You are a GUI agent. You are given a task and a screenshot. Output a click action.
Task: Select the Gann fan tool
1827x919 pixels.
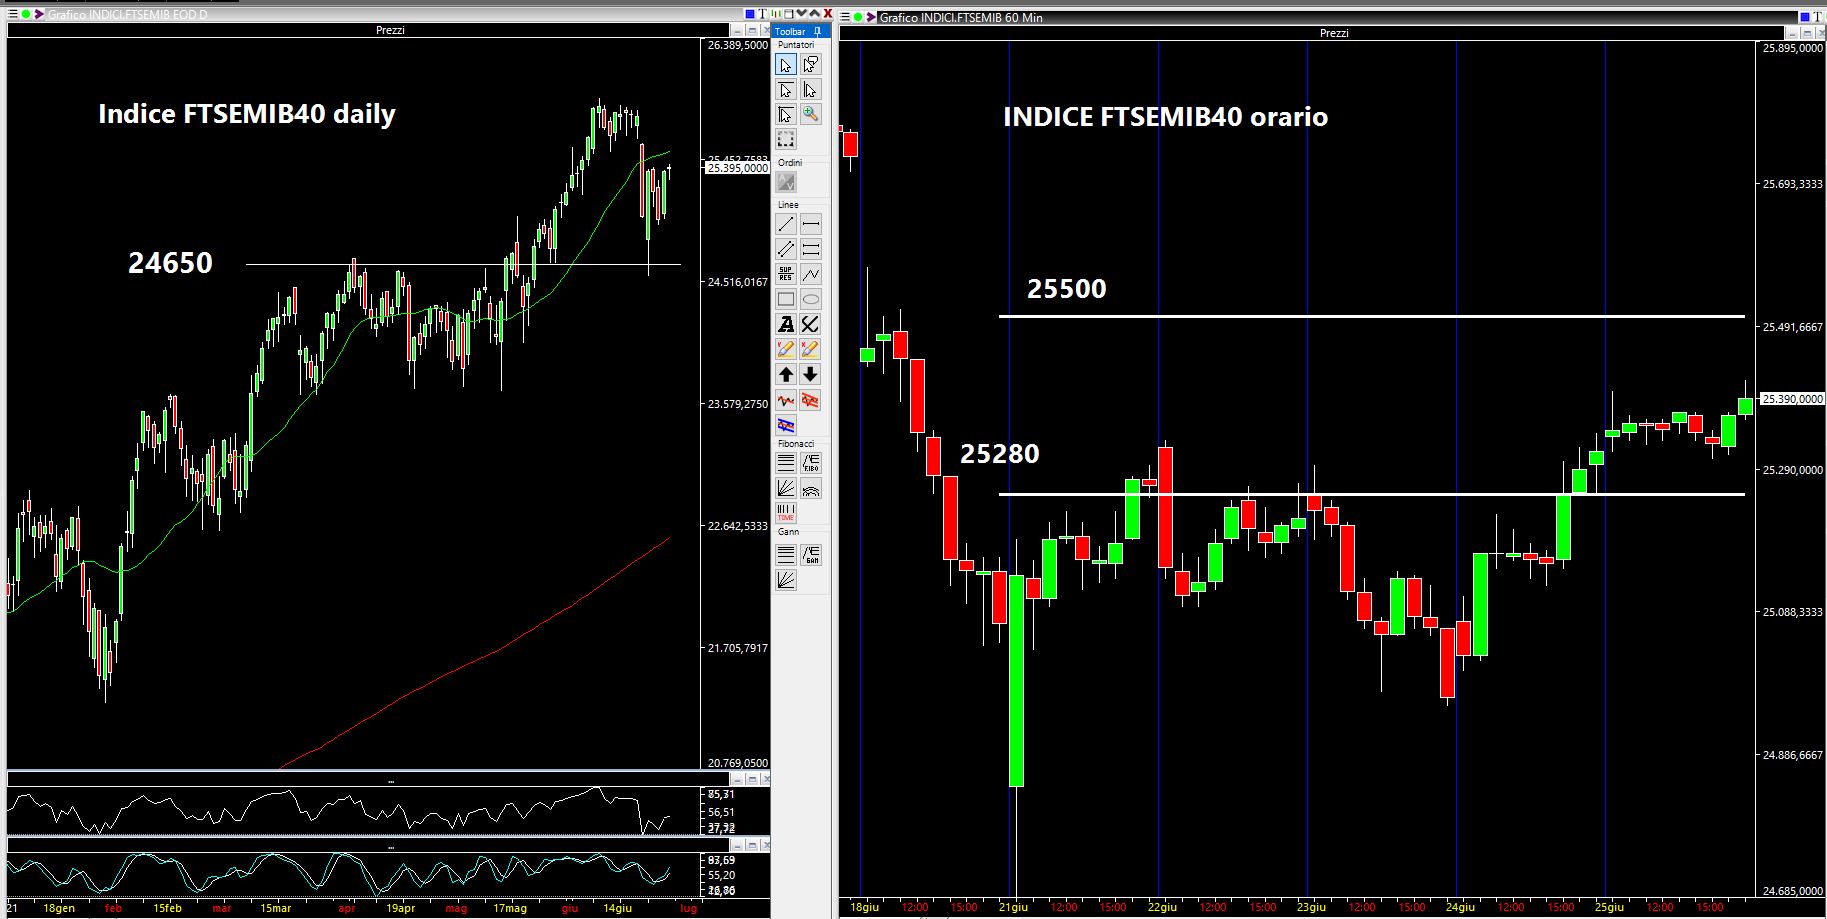pyautogui.click(x=786, y=579)
